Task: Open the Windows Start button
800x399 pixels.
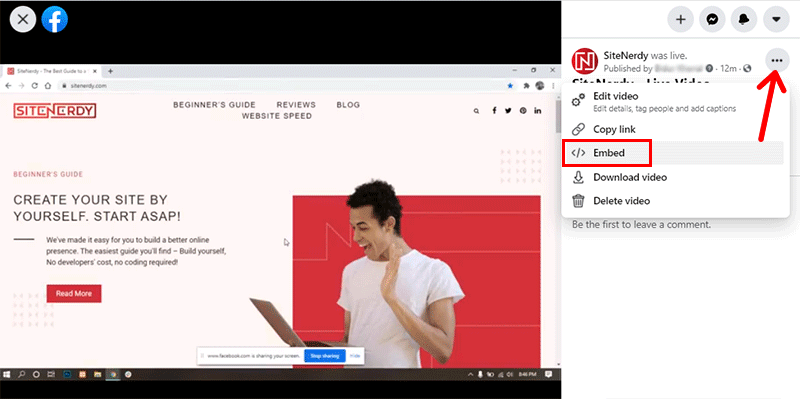Action: 7,374
